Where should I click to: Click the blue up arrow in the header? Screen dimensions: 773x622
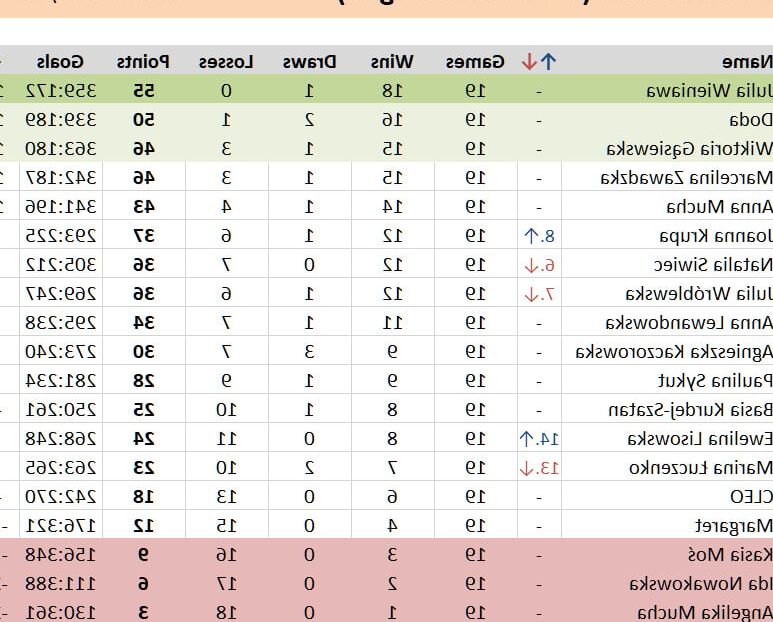pos(548,62)
